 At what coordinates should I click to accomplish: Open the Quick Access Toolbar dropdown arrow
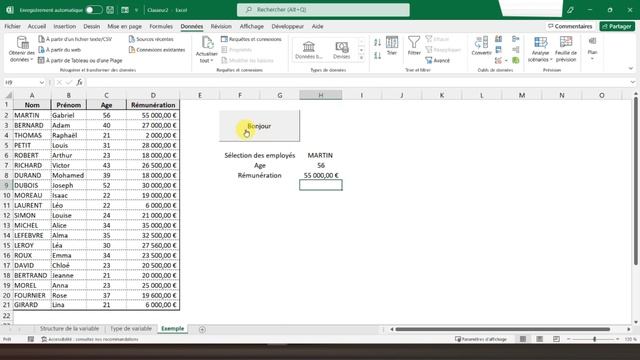[x=136, y=10]
